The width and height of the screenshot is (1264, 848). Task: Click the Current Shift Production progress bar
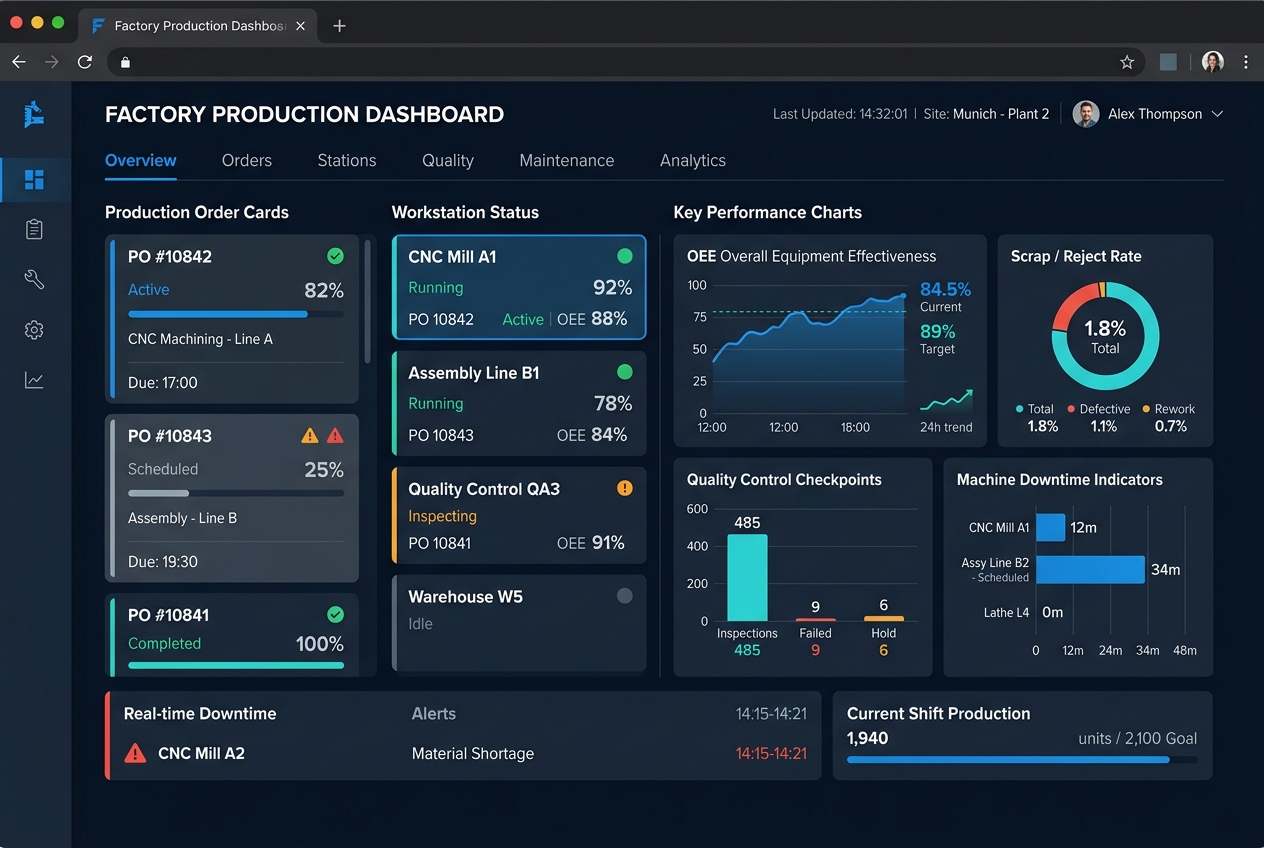tap(1022, 760)
